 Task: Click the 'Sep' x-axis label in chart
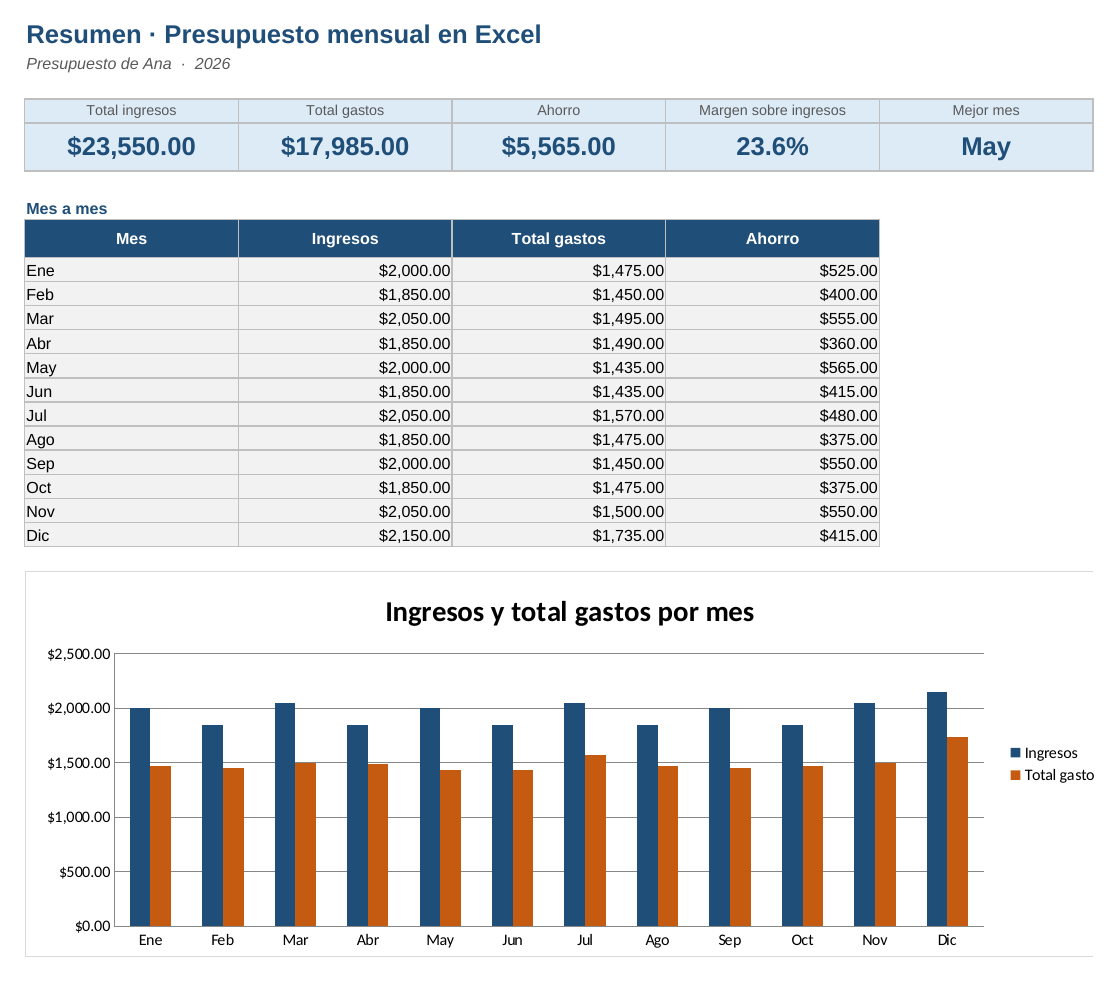click(729, 940)
